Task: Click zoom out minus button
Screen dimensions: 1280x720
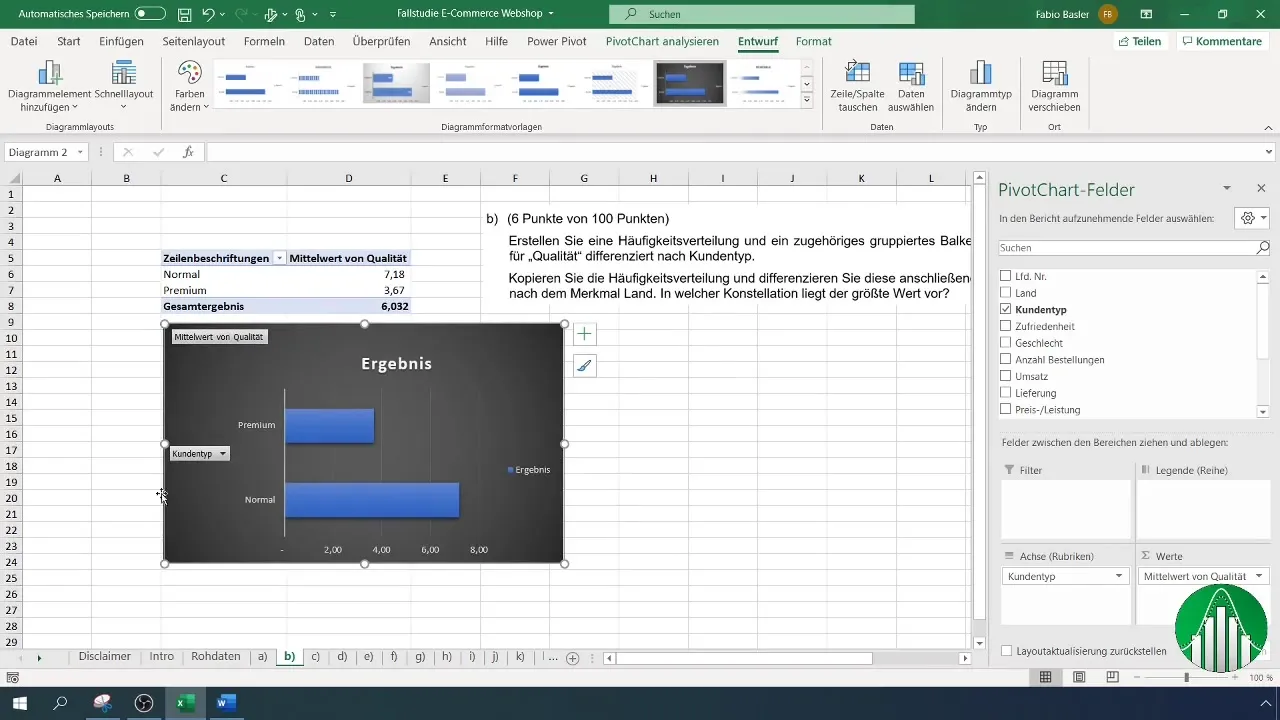Action: (1136, 677)
